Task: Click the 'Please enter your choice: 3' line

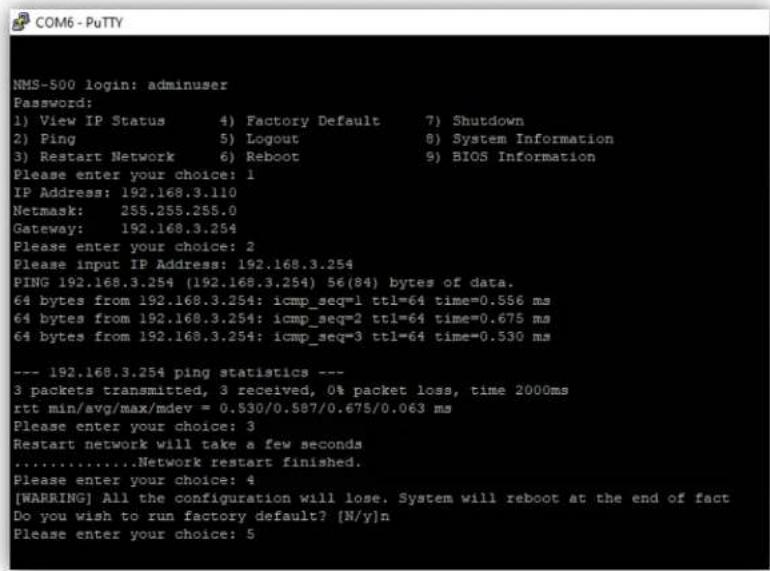Action: click(x=134, y=426)
